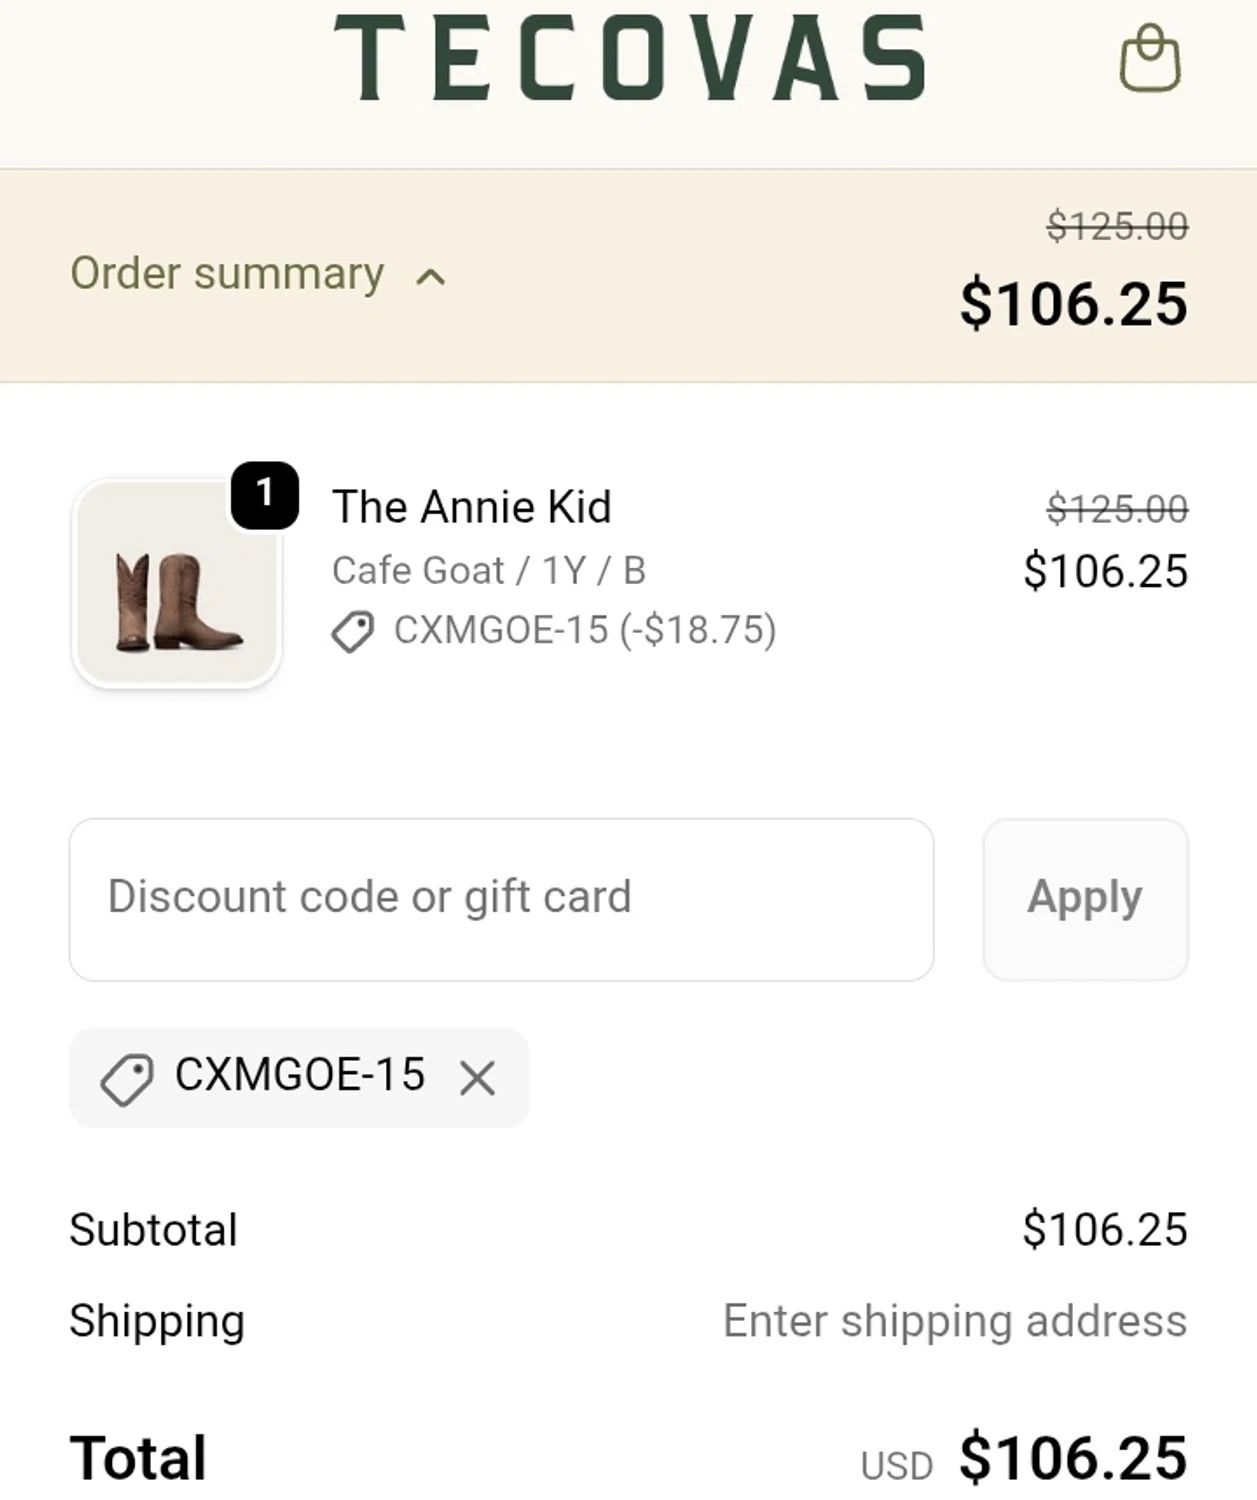The image size is (1257, 1500).
Task: Click the Subtotal amount $106.25
Action: click(1104, 1229)
